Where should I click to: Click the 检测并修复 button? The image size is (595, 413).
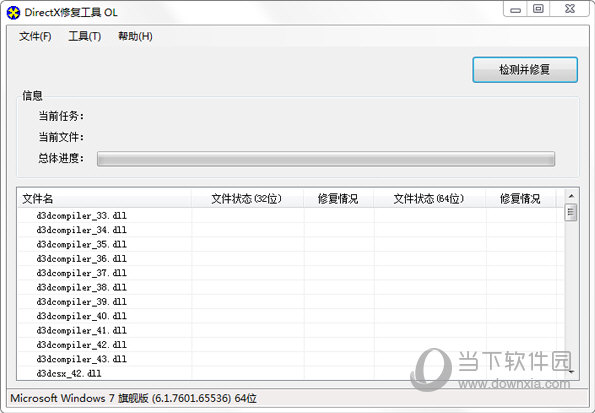525,70
